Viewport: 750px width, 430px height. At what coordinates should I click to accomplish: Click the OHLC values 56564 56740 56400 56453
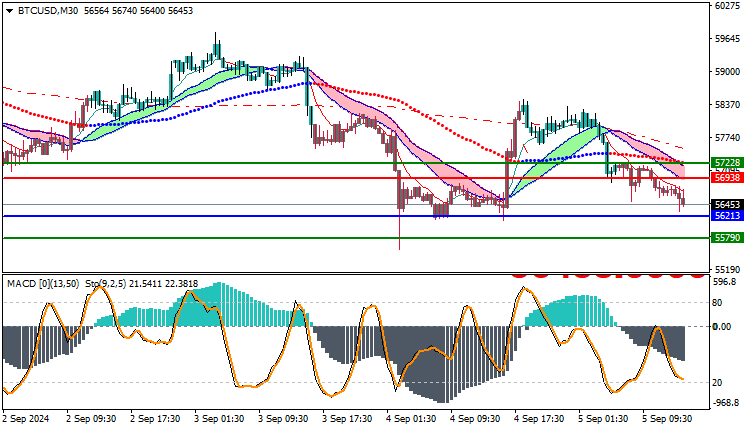tap(138, 11)
